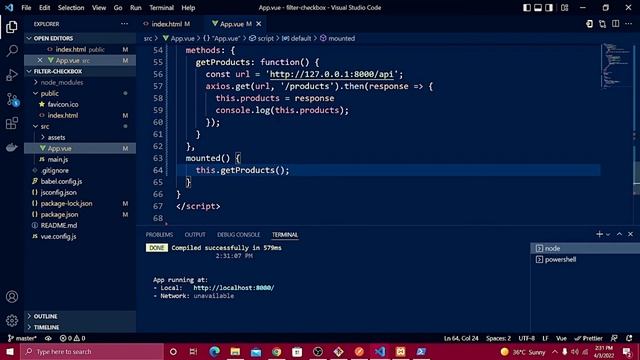Open the new terminal launch profile dropdown
This screenshot has width=640, height=360.
tap(608, 234)
